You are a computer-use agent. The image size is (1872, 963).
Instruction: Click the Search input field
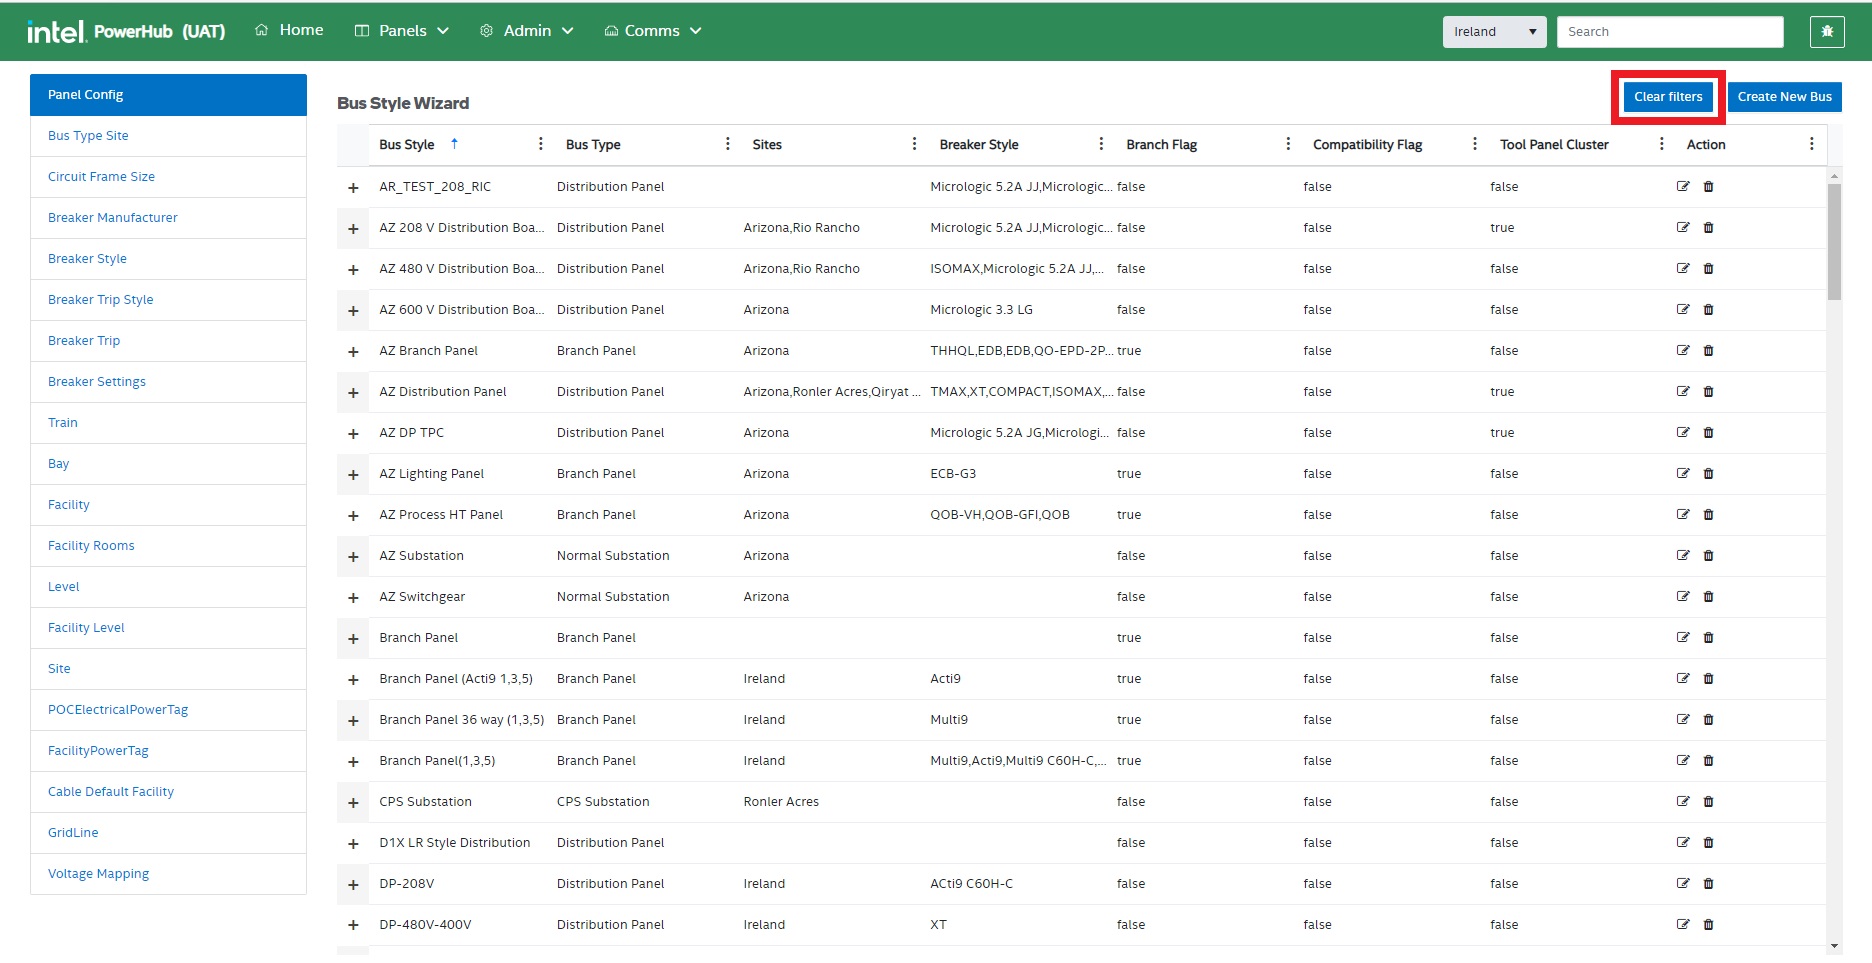(1669, 32)
